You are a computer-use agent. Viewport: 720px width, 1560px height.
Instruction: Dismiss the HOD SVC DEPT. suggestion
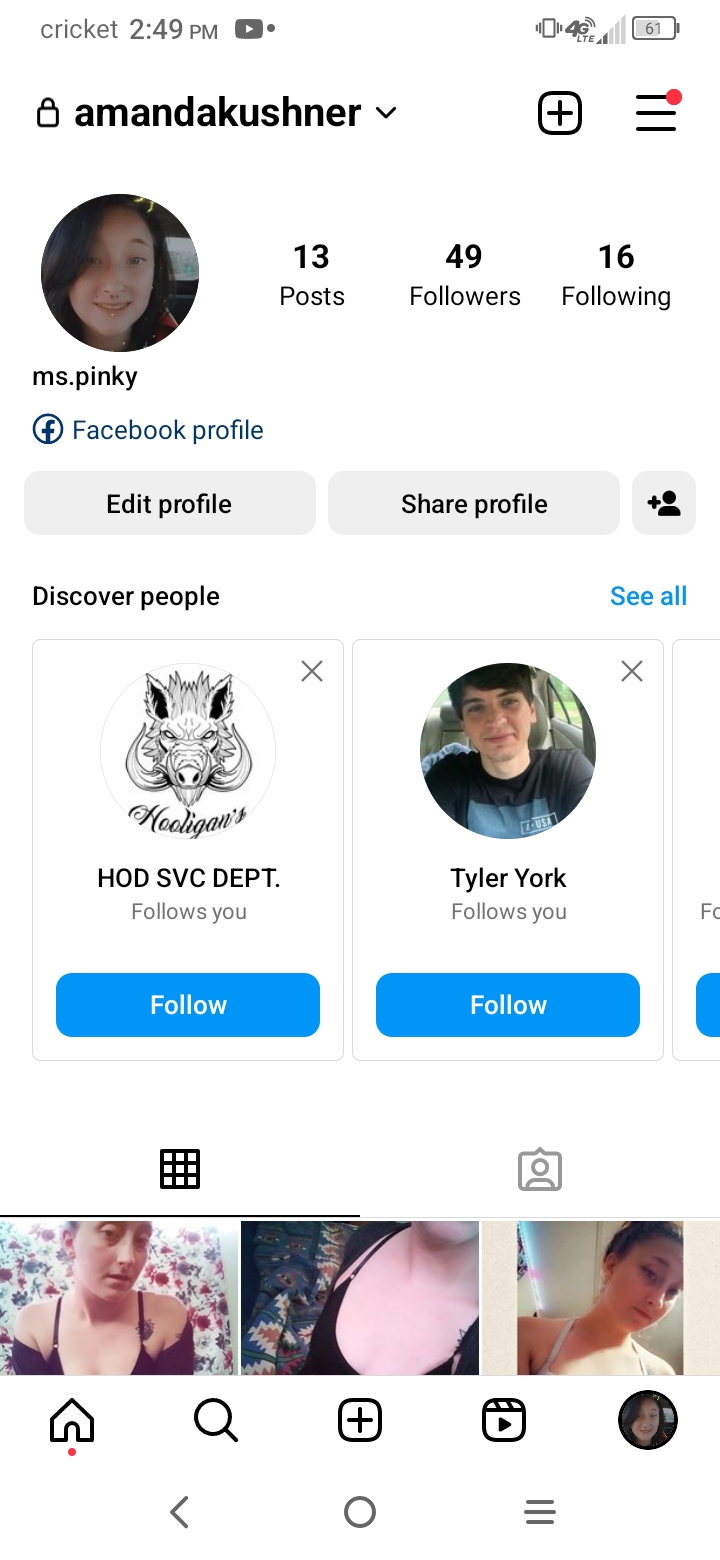[312, 671]
